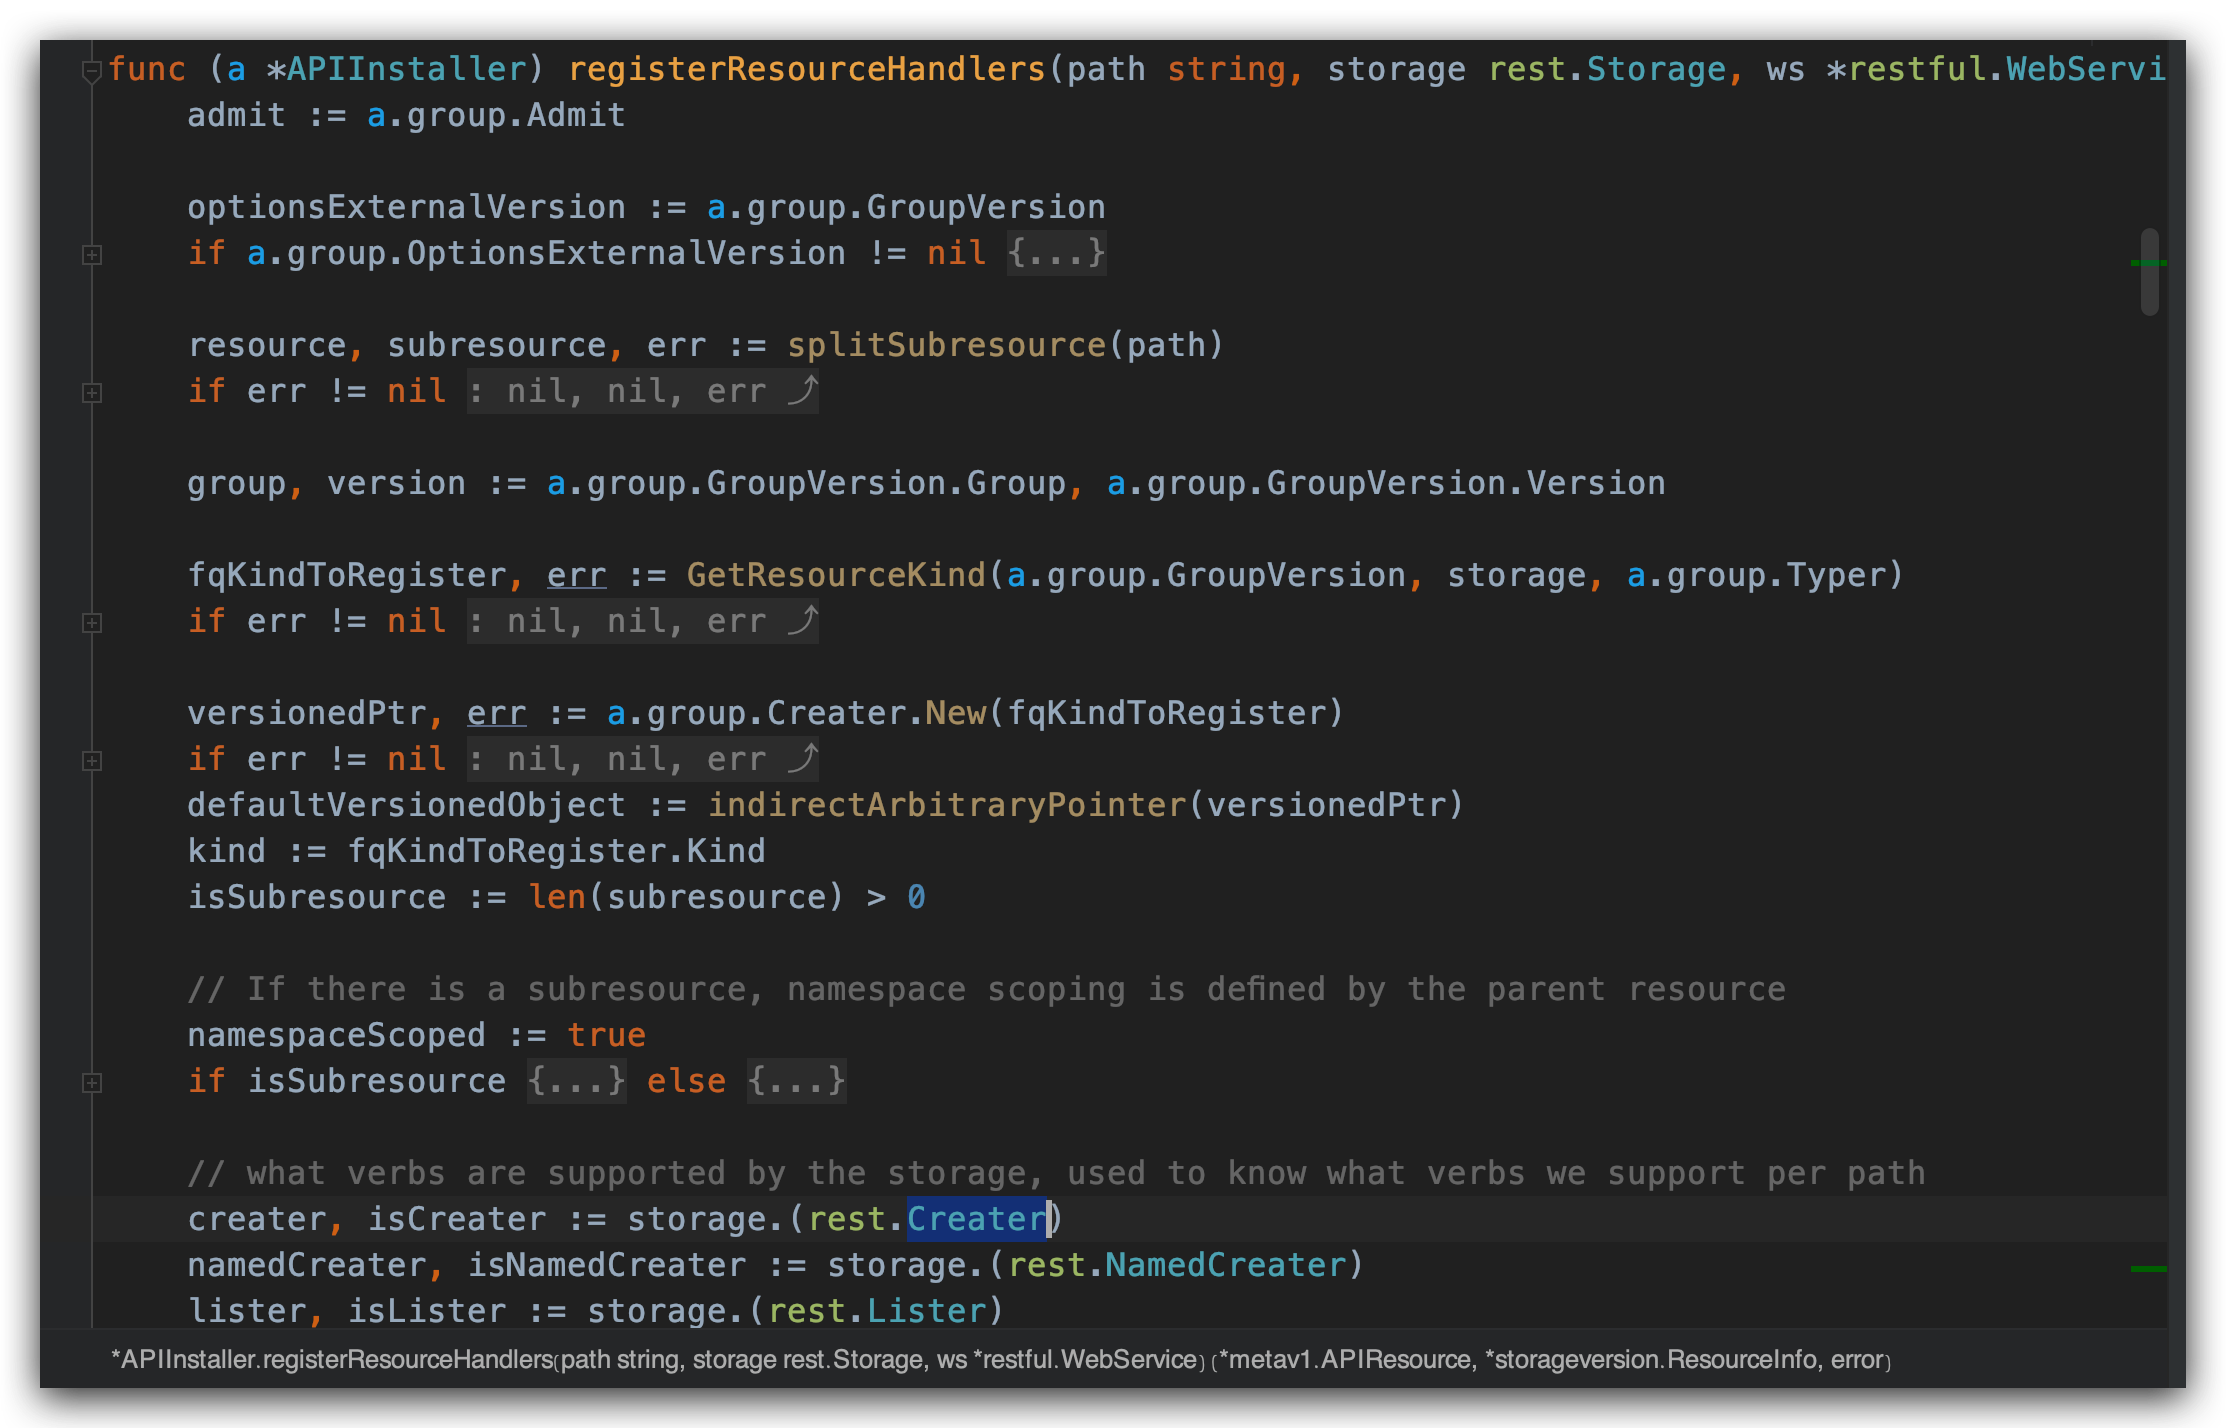Click the upper green change marker in scrollbar
The height and width of the screenshot is (1428, 2226).
(x=2148, y=263)
